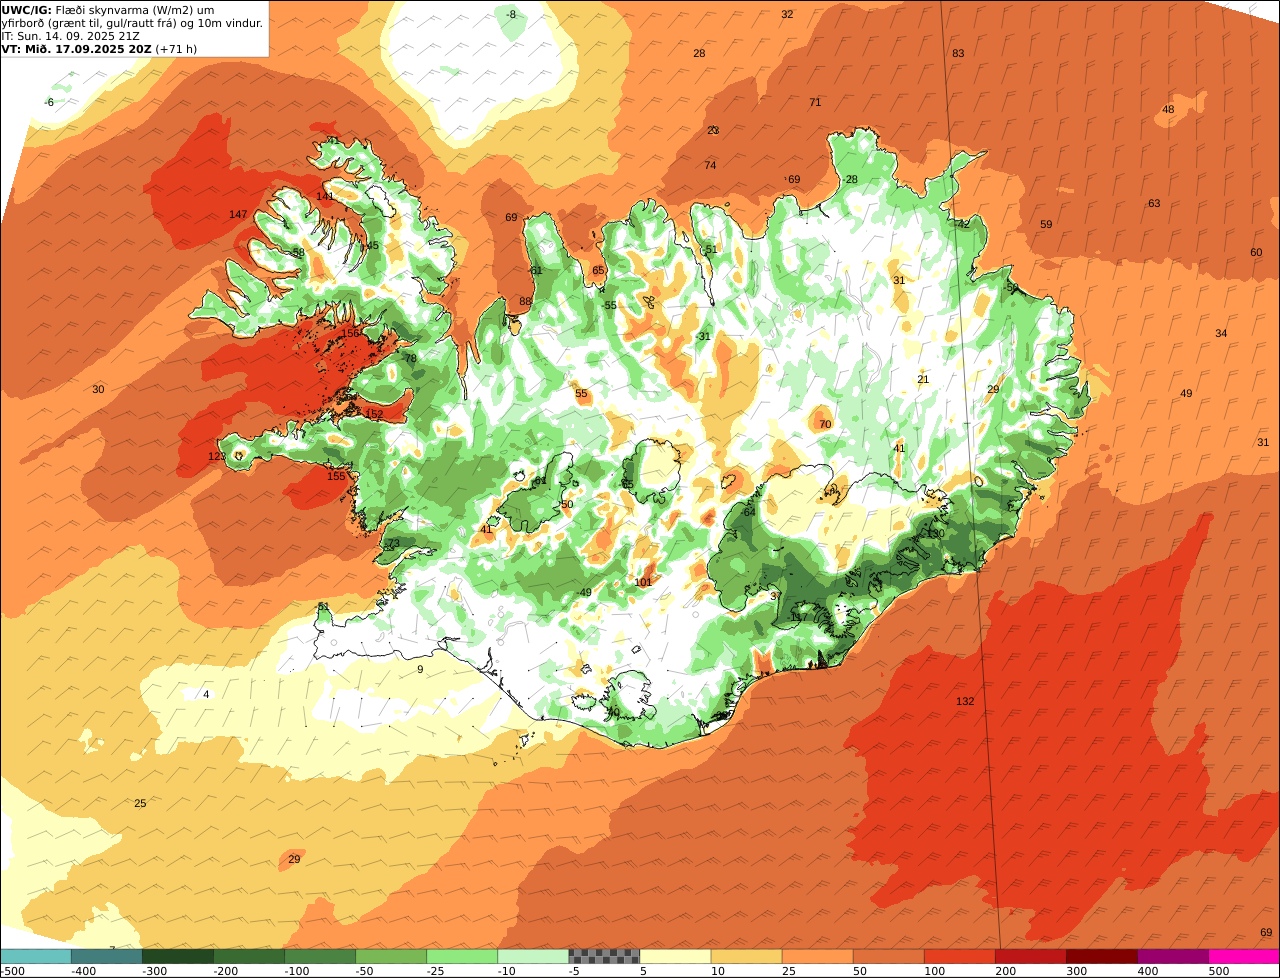Click the title text 'UWC/IG: Flæði skynvarma (W/m2) um'
This screenshot has height=978, width=1280.
[x=108, y=10]
